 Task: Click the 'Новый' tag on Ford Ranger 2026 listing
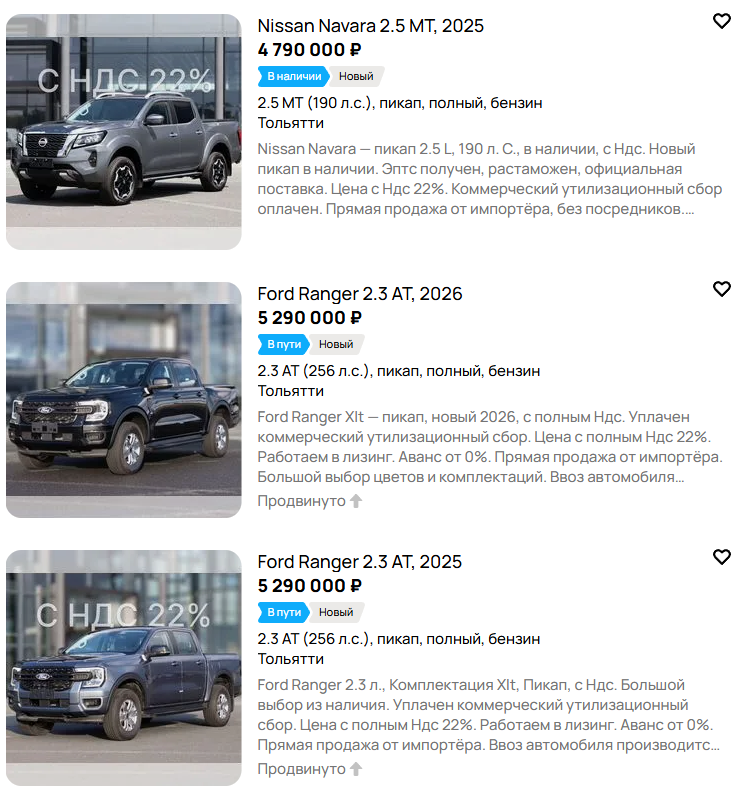click(x=336, y=345)
